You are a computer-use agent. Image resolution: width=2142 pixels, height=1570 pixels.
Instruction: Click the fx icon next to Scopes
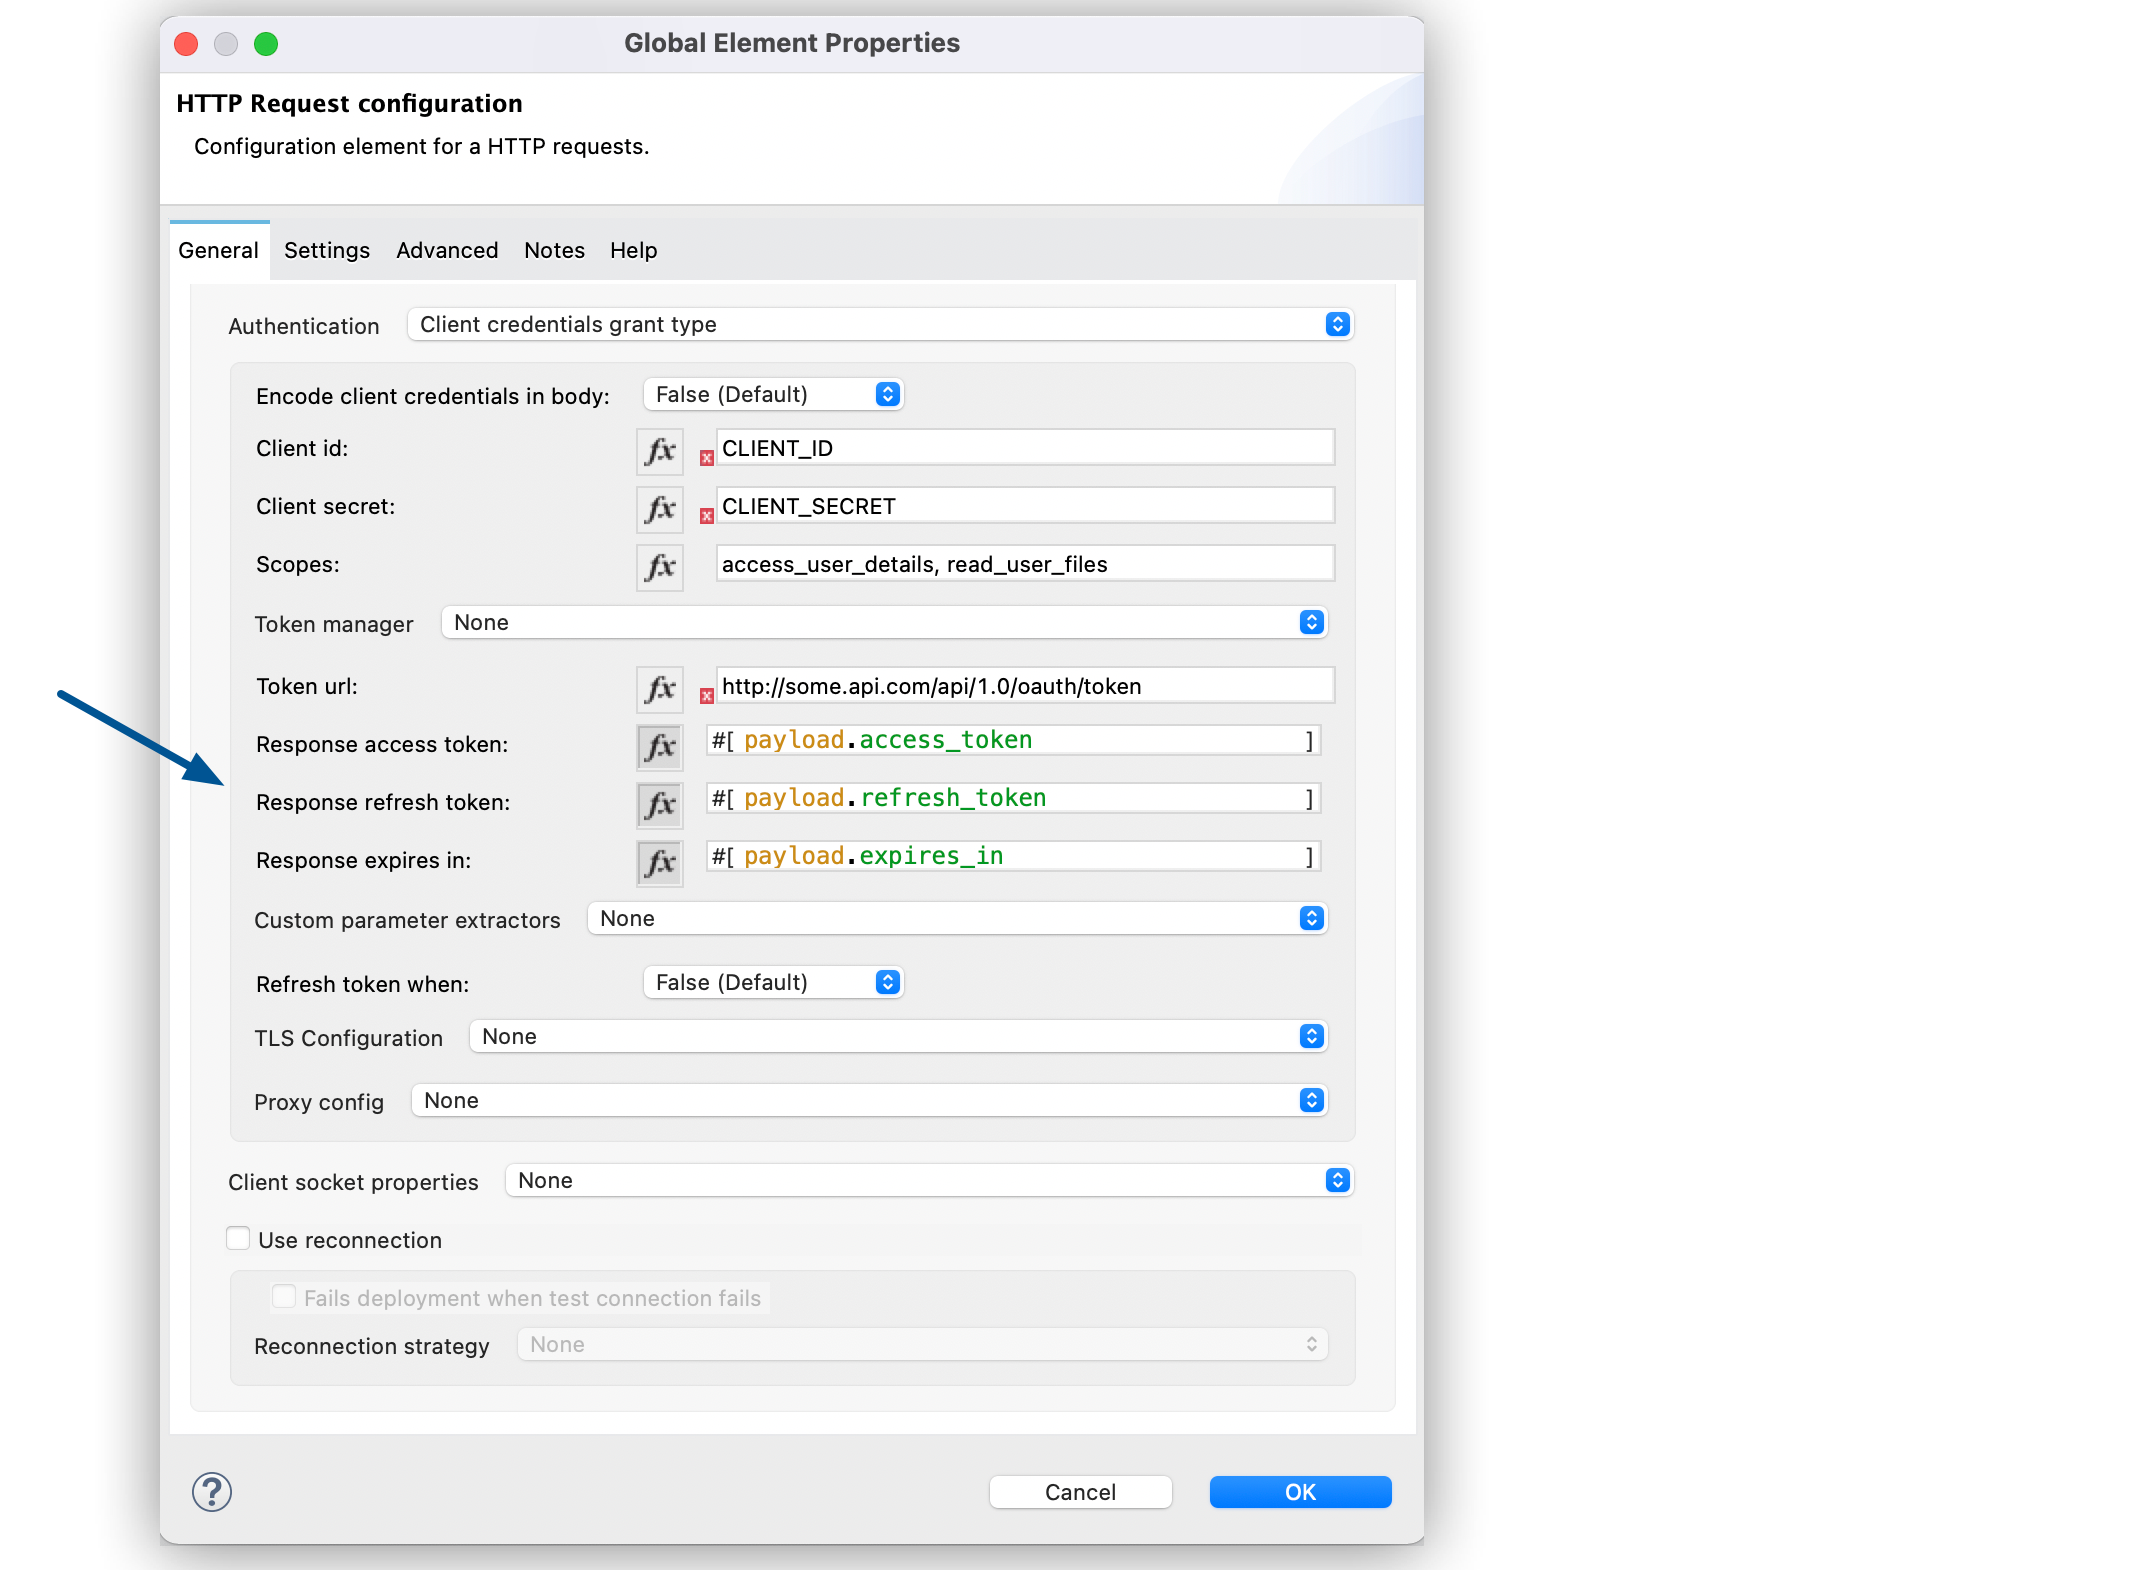point(662,567)
